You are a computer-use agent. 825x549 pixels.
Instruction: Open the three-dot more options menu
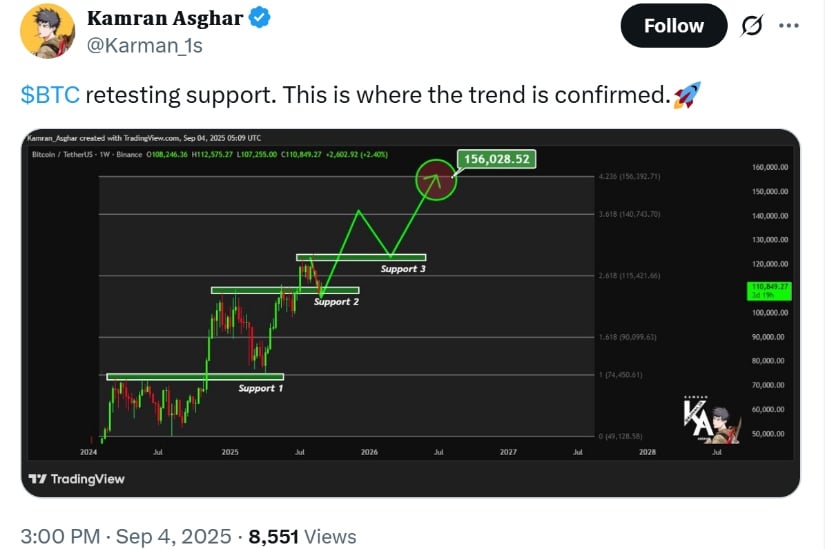pos(789,25)
